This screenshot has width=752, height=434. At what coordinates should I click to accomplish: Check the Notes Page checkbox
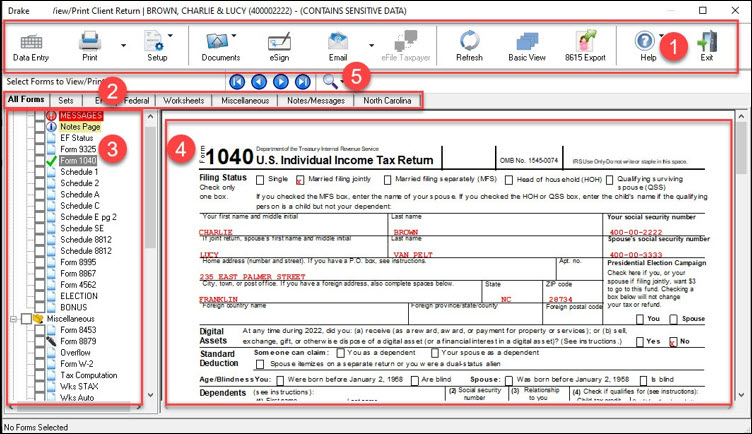(40, 127)
